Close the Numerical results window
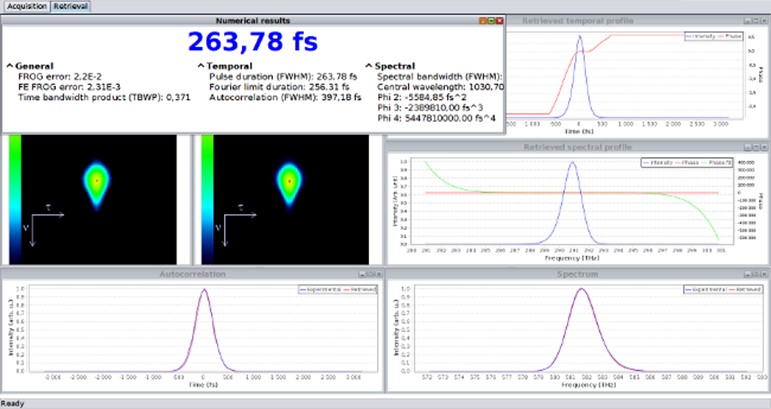771x409 pixels. coord(498,20)
